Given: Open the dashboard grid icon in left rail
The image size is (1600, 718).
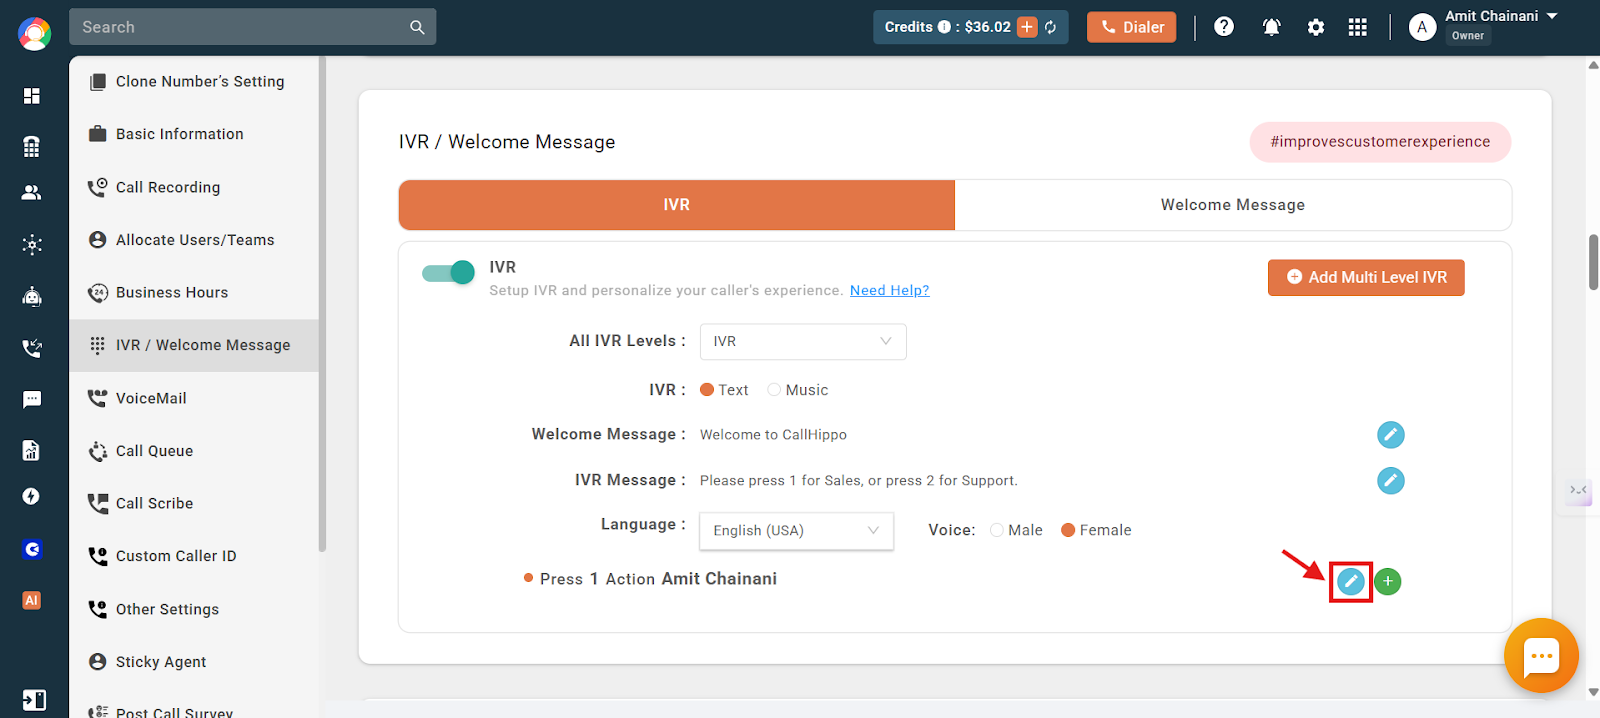Looking at the screenshot, I should (x=32, y=95).
